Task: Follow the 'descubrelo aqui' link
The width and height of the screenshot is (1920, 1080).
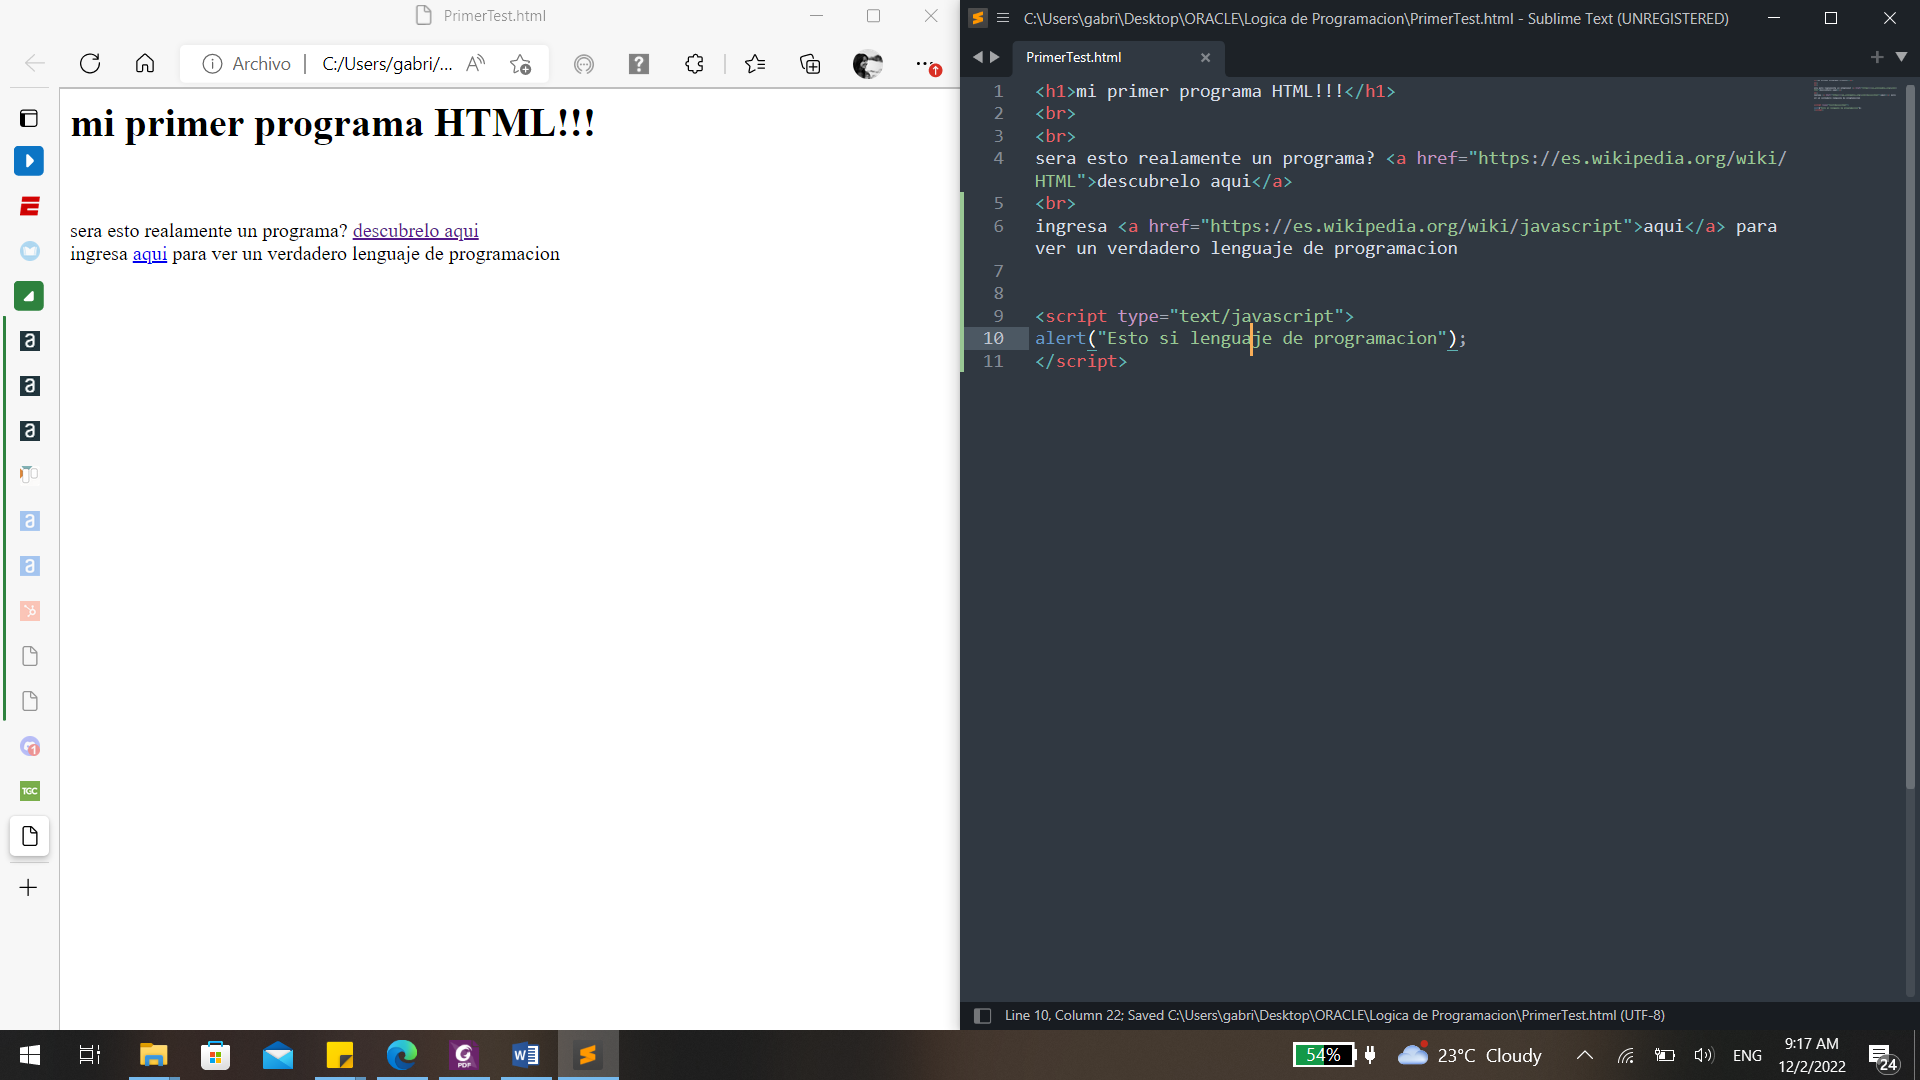Action: (415, 231)
